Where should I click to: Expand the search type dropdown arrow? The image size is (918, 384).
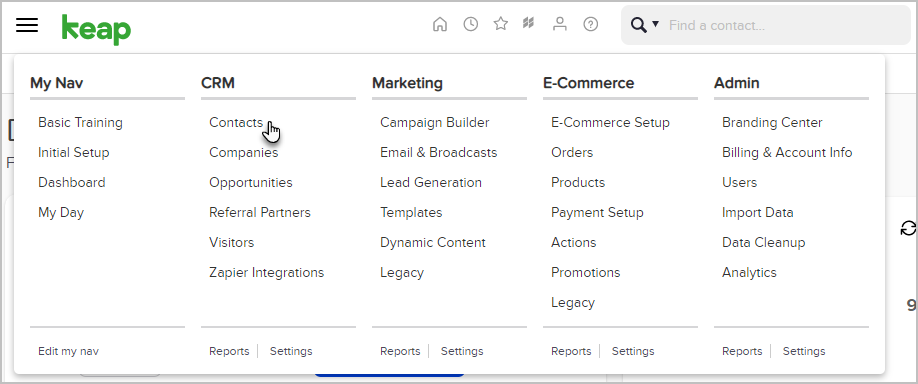click(655, 24)
